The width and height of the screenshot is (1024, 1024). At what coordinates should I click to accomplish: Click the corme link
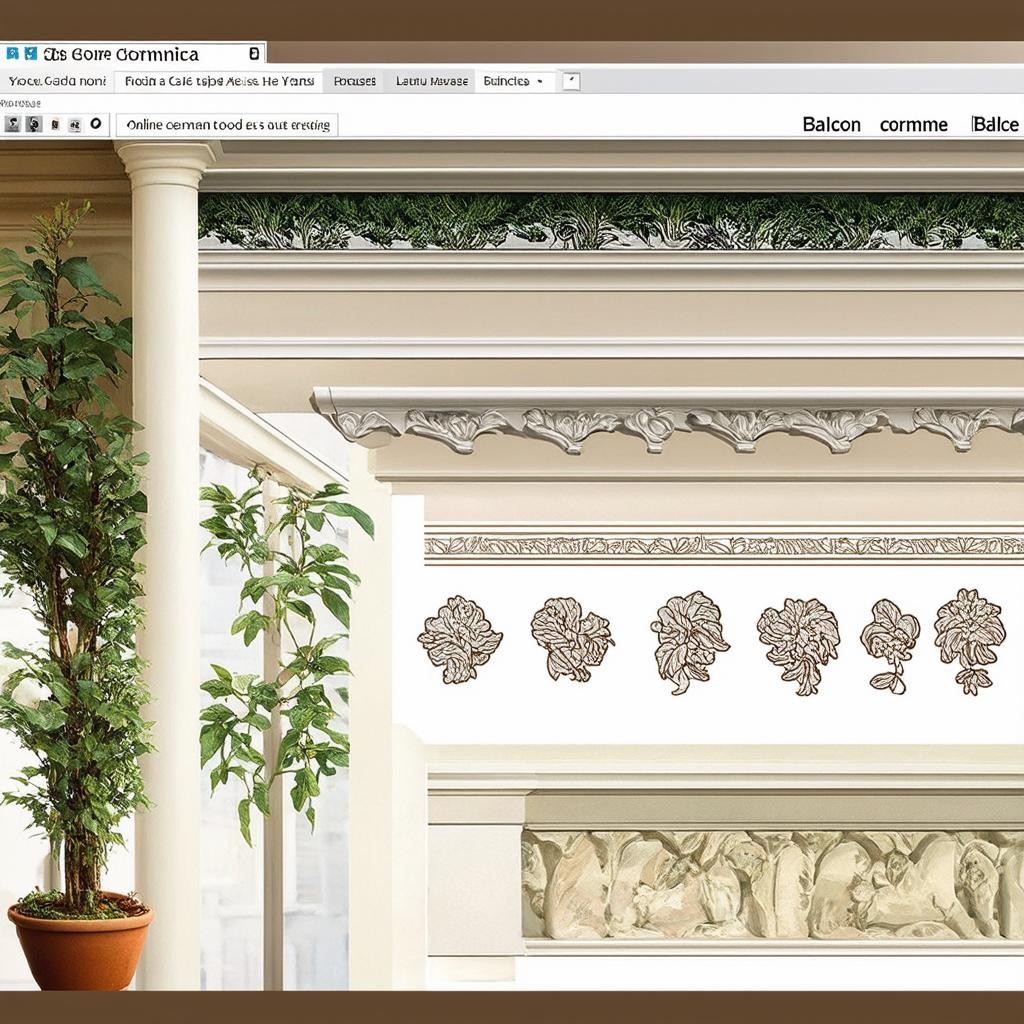coord(913,124)
